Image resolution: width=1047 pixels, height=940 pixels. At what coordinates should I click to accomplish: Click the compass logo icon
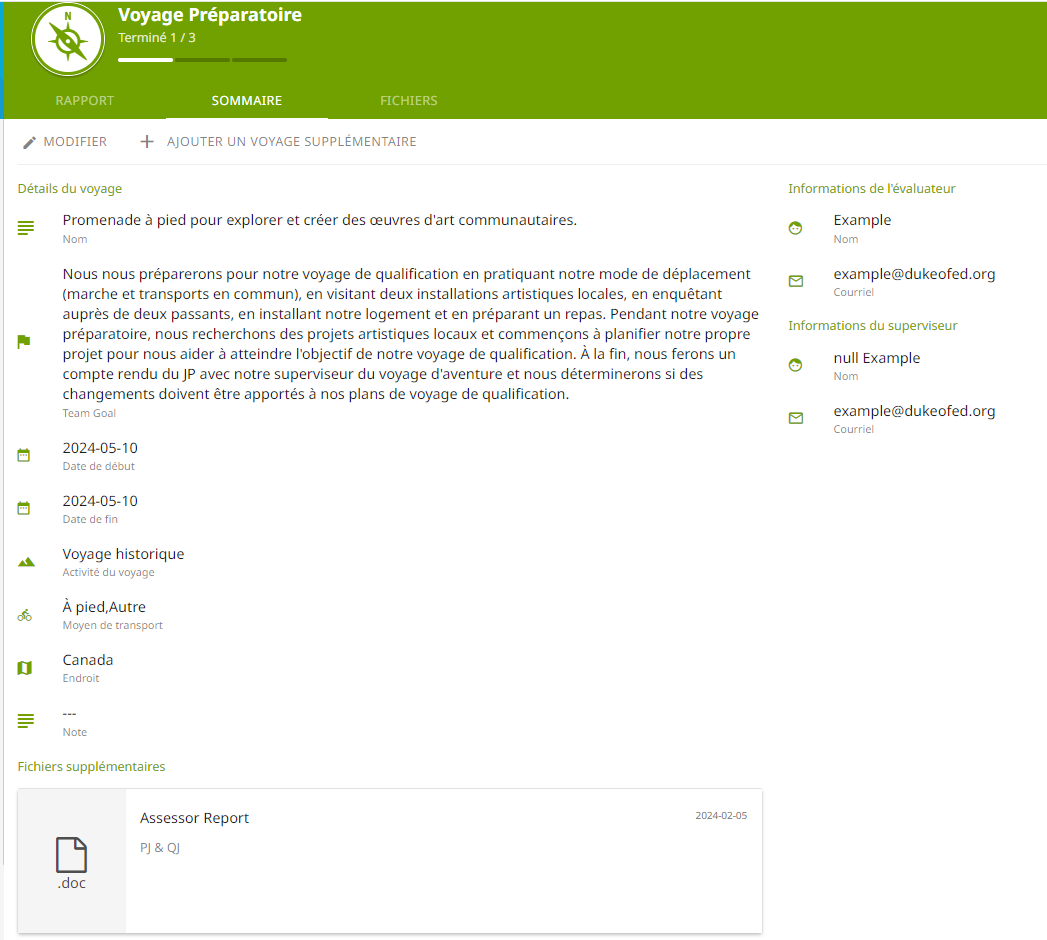point(68,40)
